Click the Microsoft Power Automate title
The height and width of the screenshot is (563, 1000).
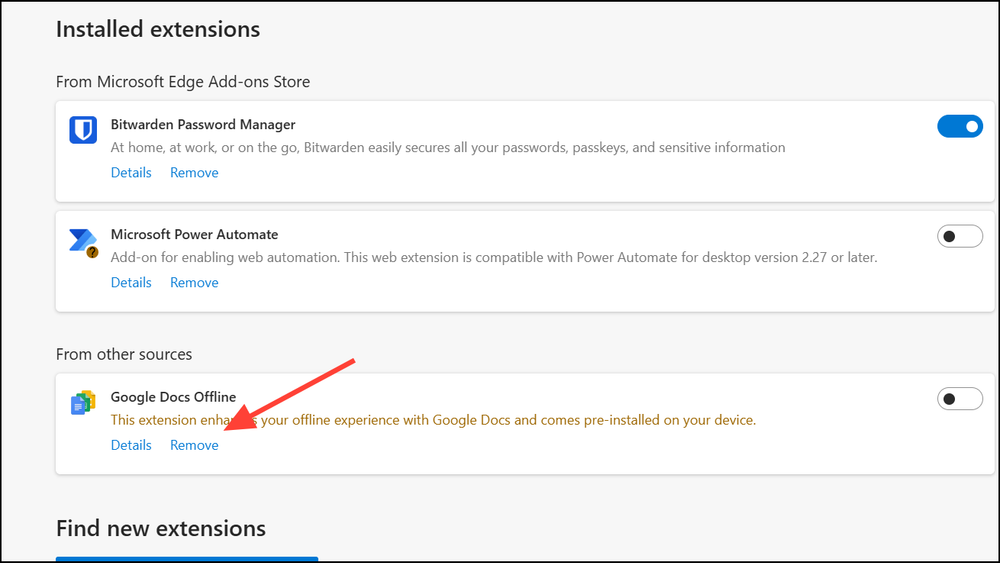(x=195, y=234)
